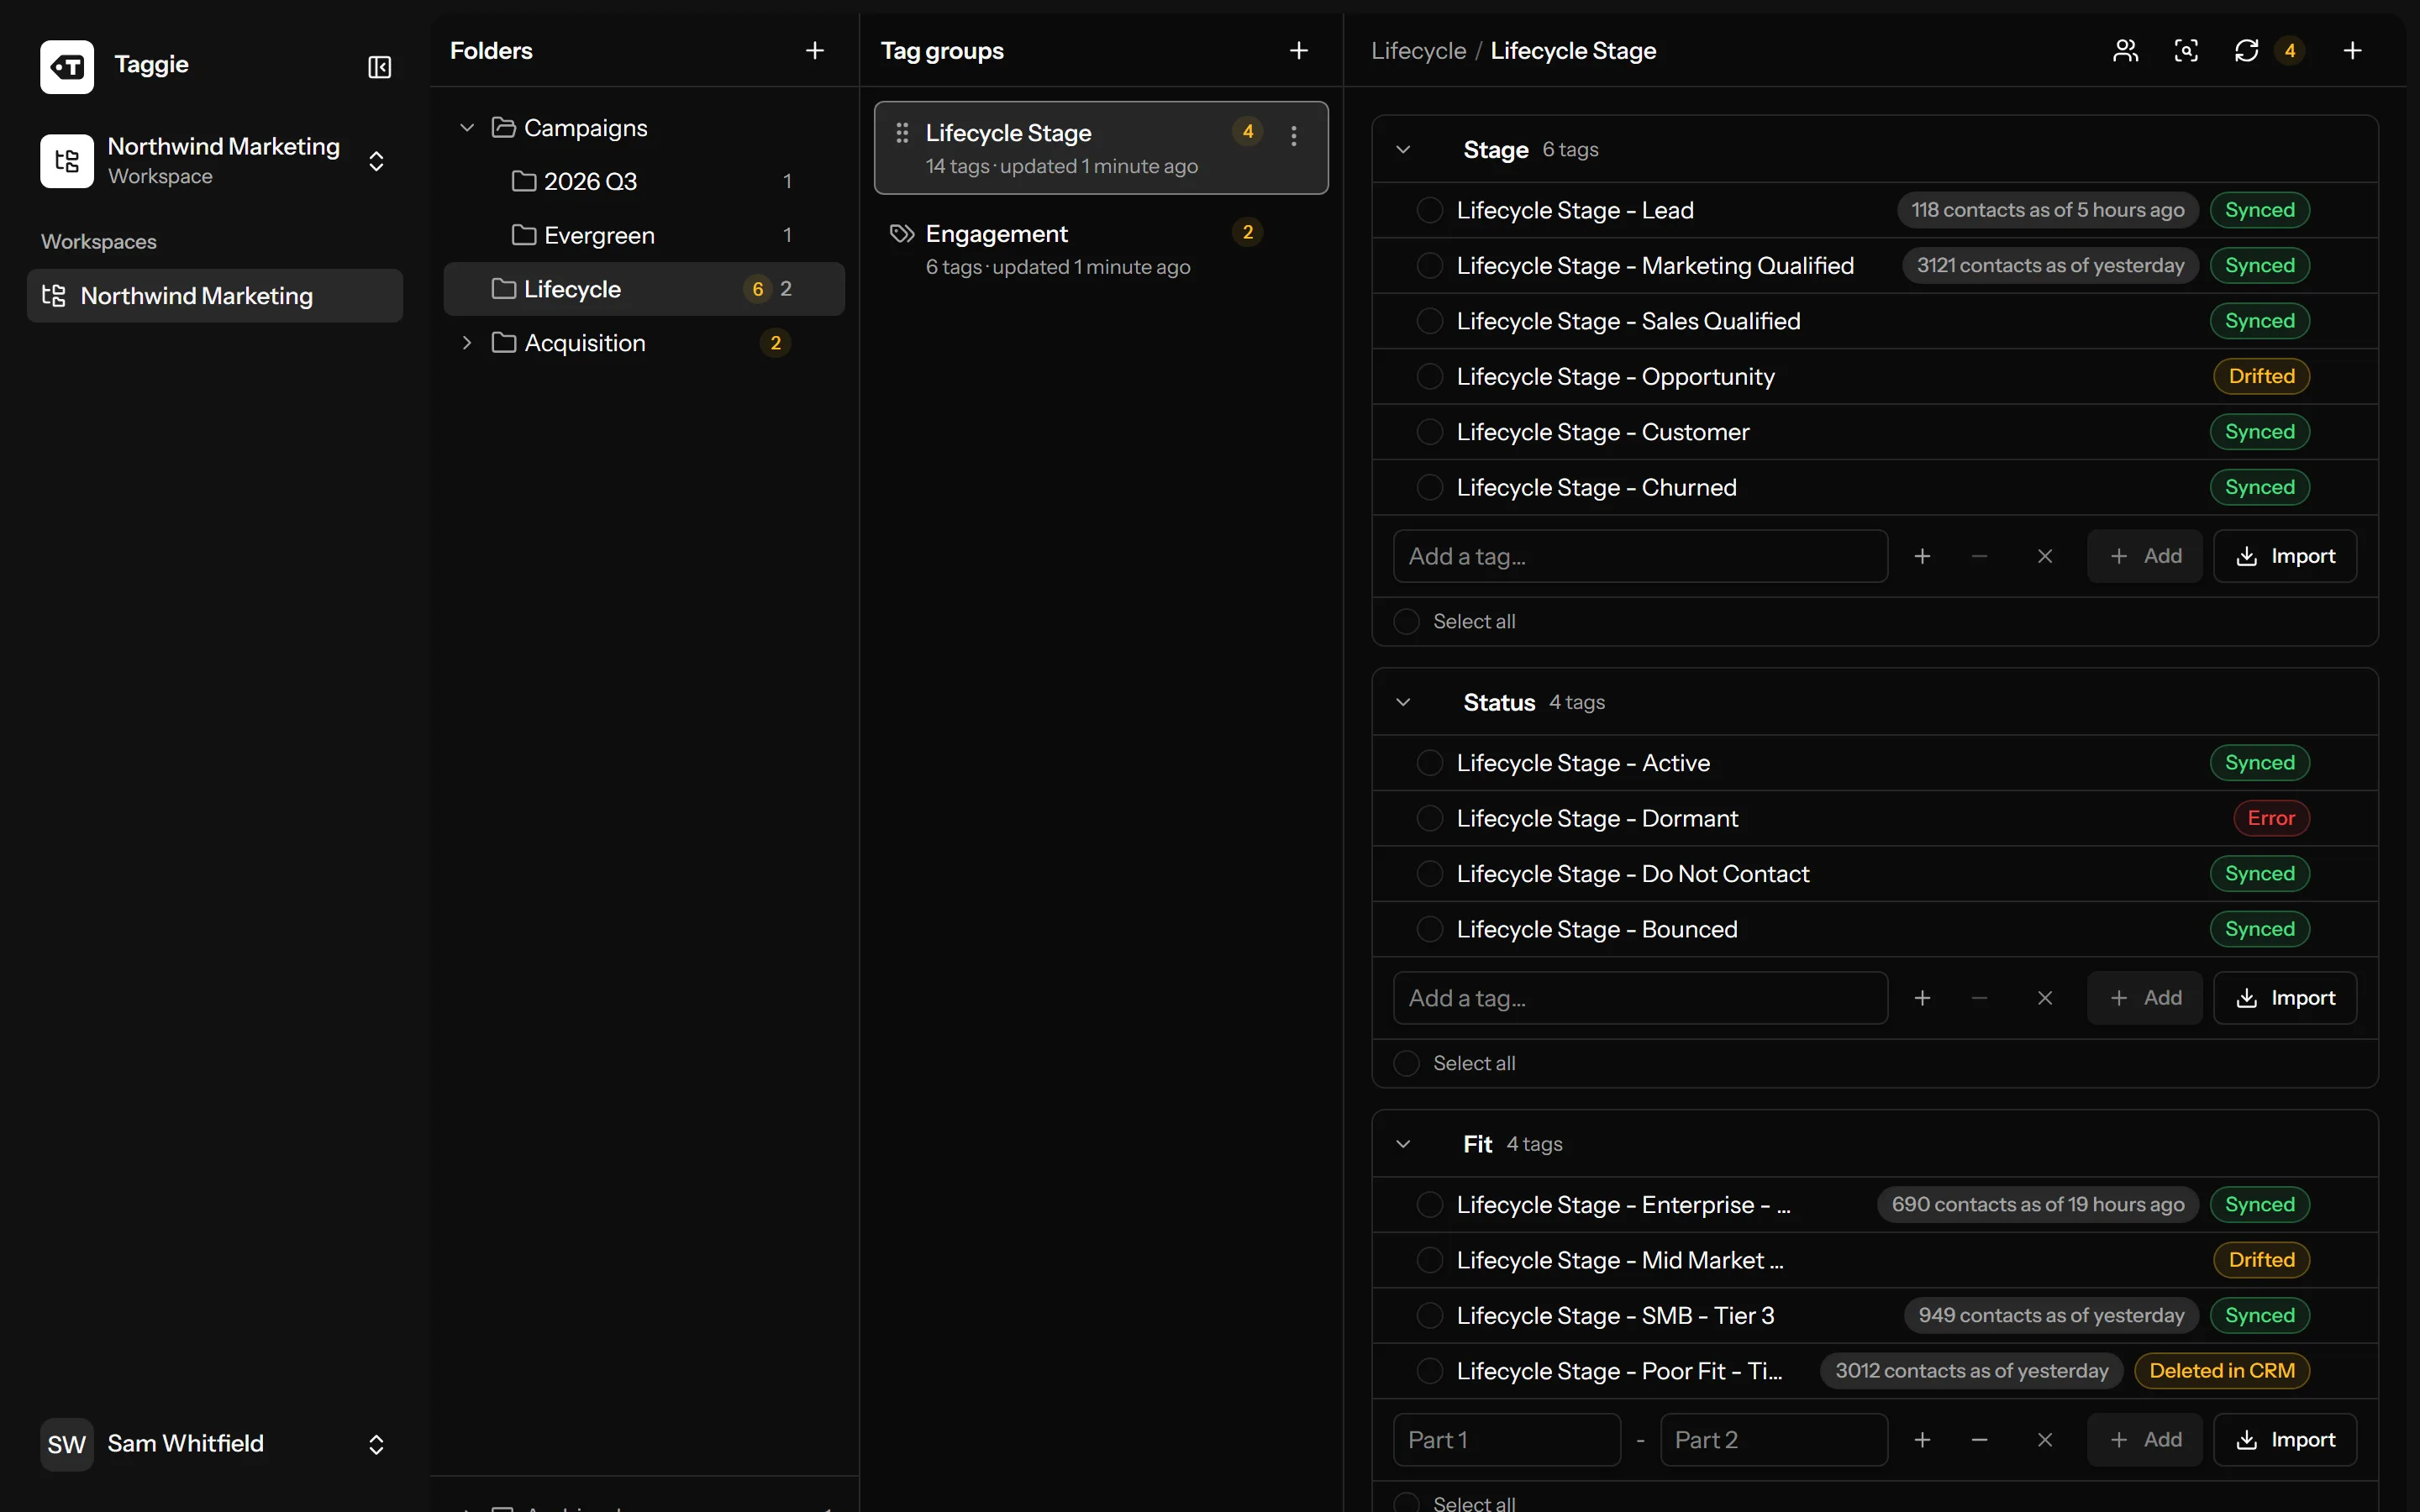Select the Lifecycle Stage - Lead tag

(1430, 210)
